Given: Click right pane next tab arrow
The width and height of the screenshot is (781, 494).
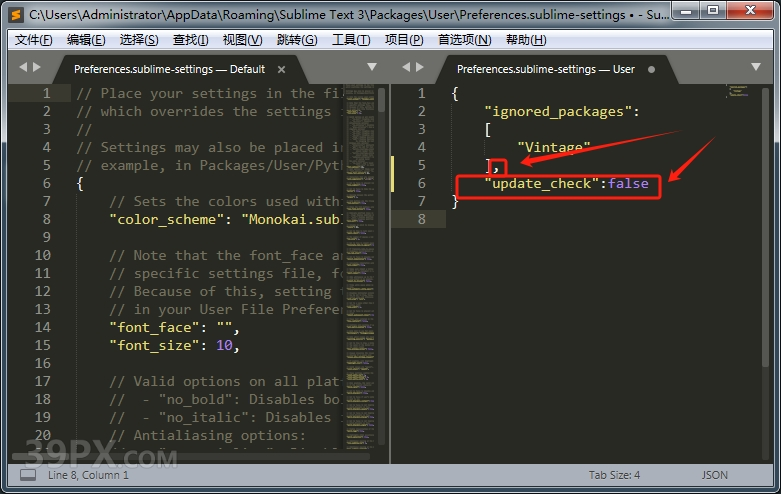Looking at the screenshot, I should (x=419, y=67).
